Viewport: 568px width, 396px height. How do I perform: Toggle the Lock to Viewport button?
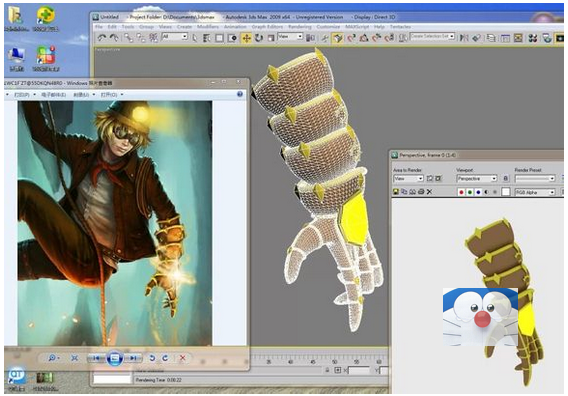[506, 179]
